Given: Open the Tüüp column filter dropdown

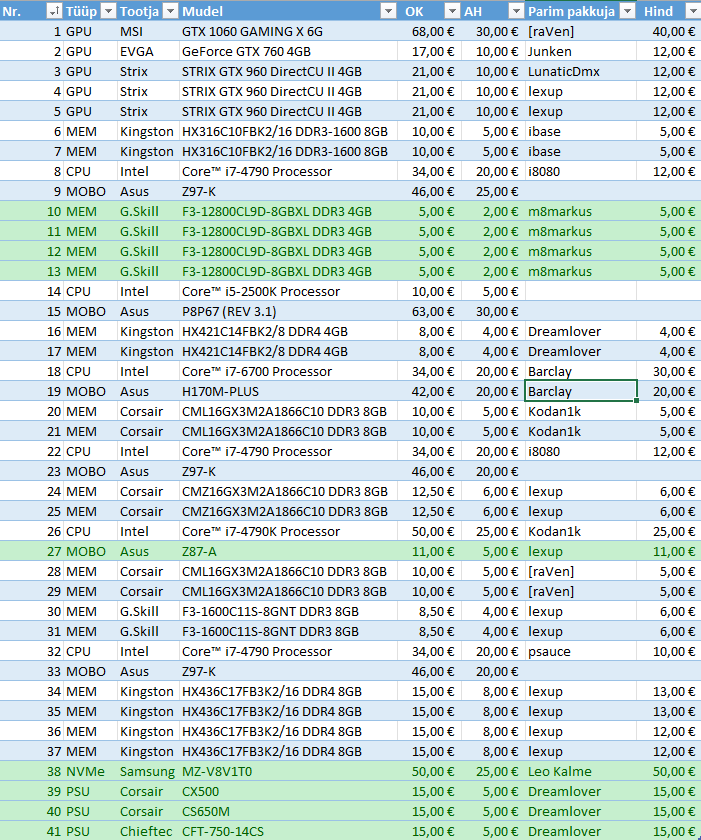Looking at the screenshot, I should pyautogui.click(x=109, y=11).
